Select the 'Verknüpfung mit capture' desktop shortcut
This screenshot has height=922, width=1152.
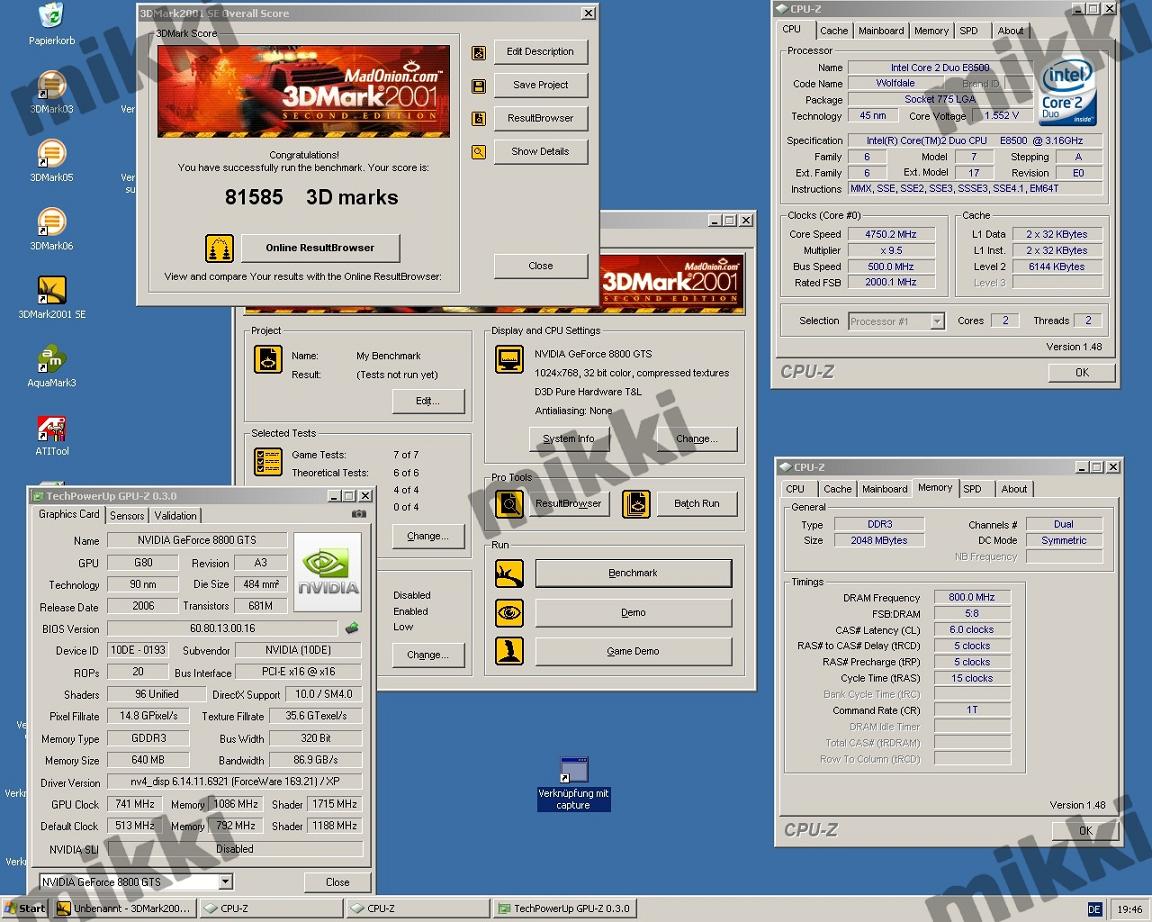573,784
